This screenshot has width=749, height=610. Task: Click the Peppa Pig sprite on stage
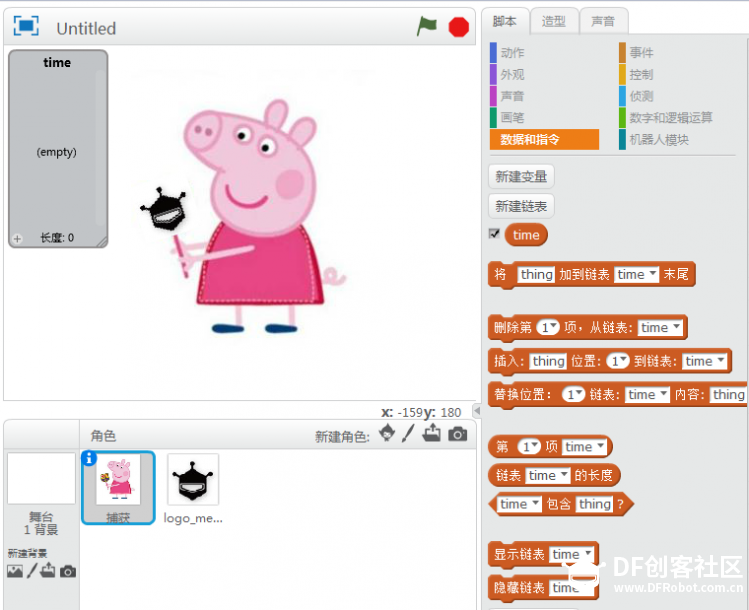[260, 215]
